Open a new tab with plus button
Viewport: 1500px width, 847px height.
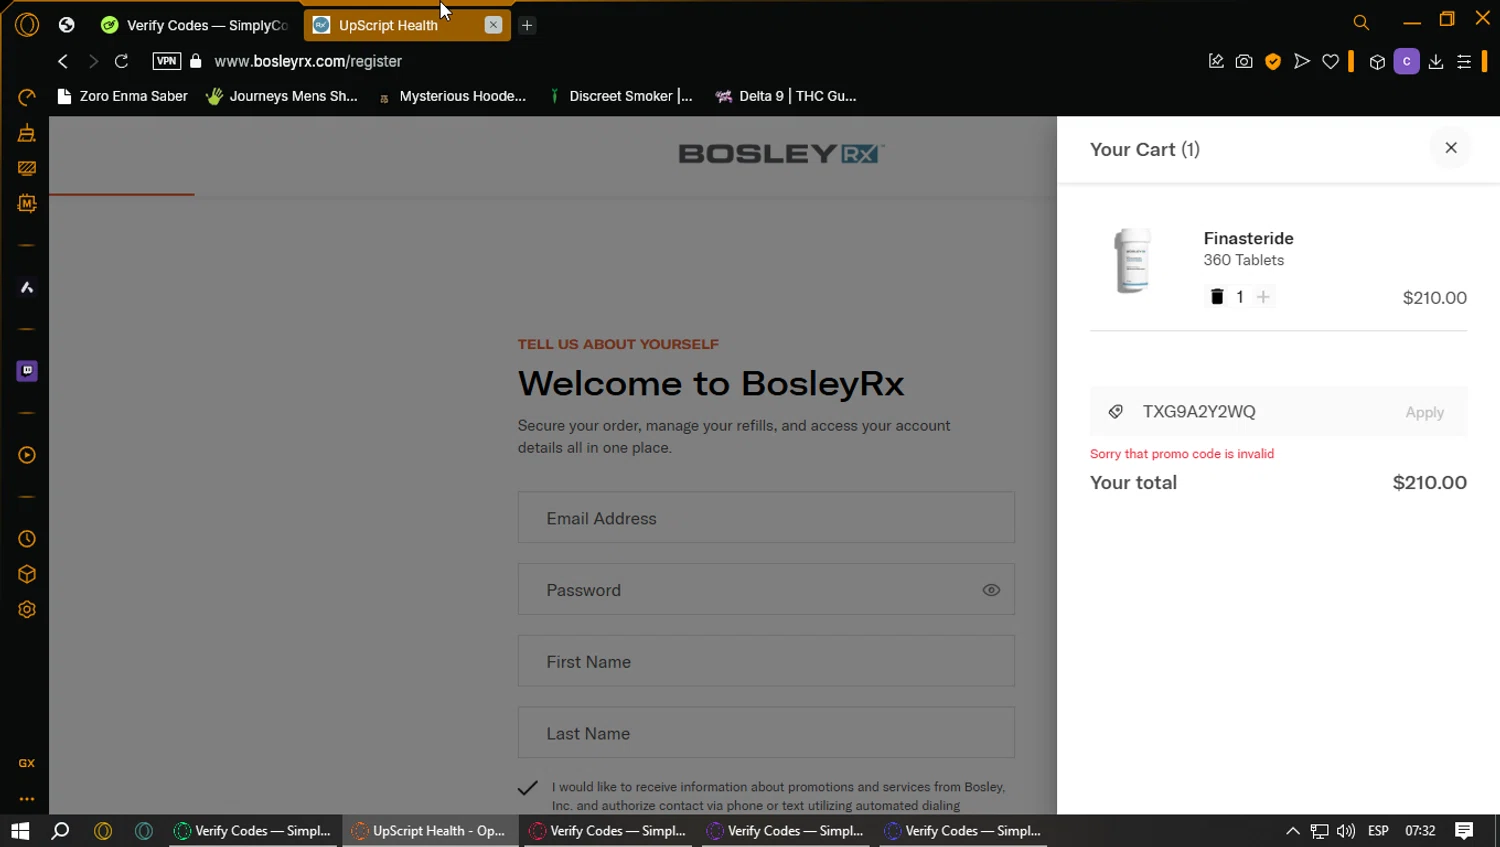[527, 25]
